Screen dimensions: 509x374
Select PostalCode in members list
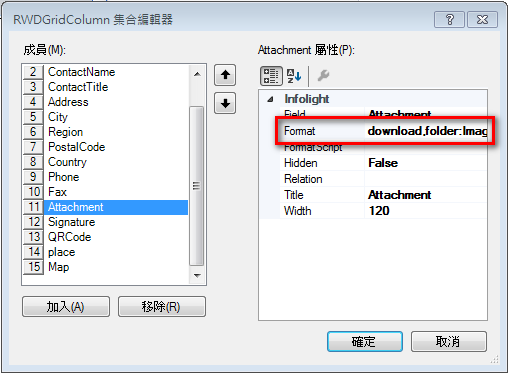point(105,147)
